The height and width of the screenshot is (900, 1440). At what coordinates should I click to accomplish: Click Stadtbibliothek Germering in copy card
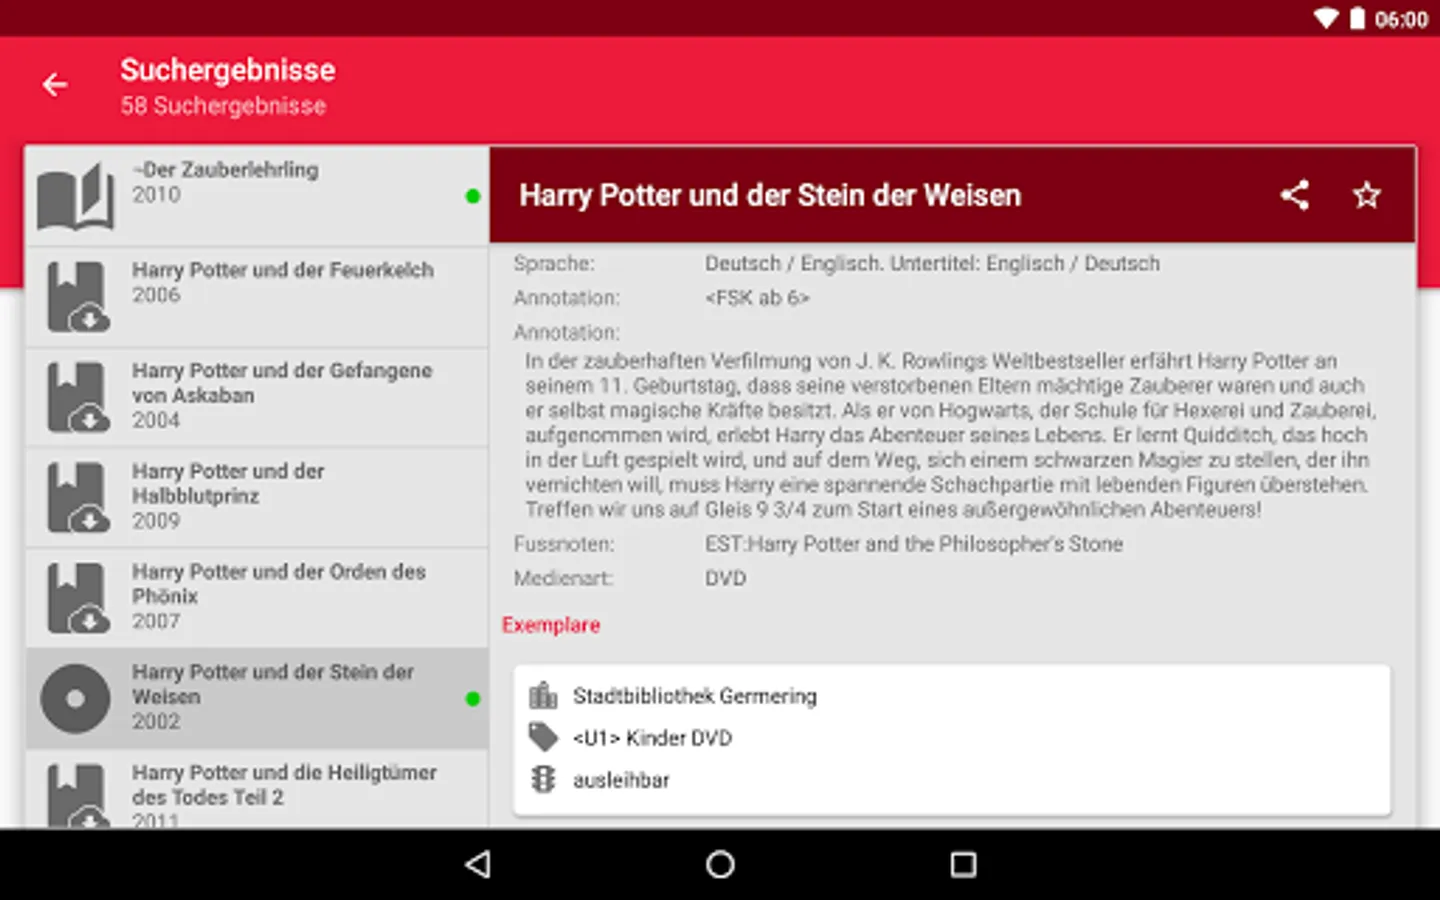coord(694,696)
